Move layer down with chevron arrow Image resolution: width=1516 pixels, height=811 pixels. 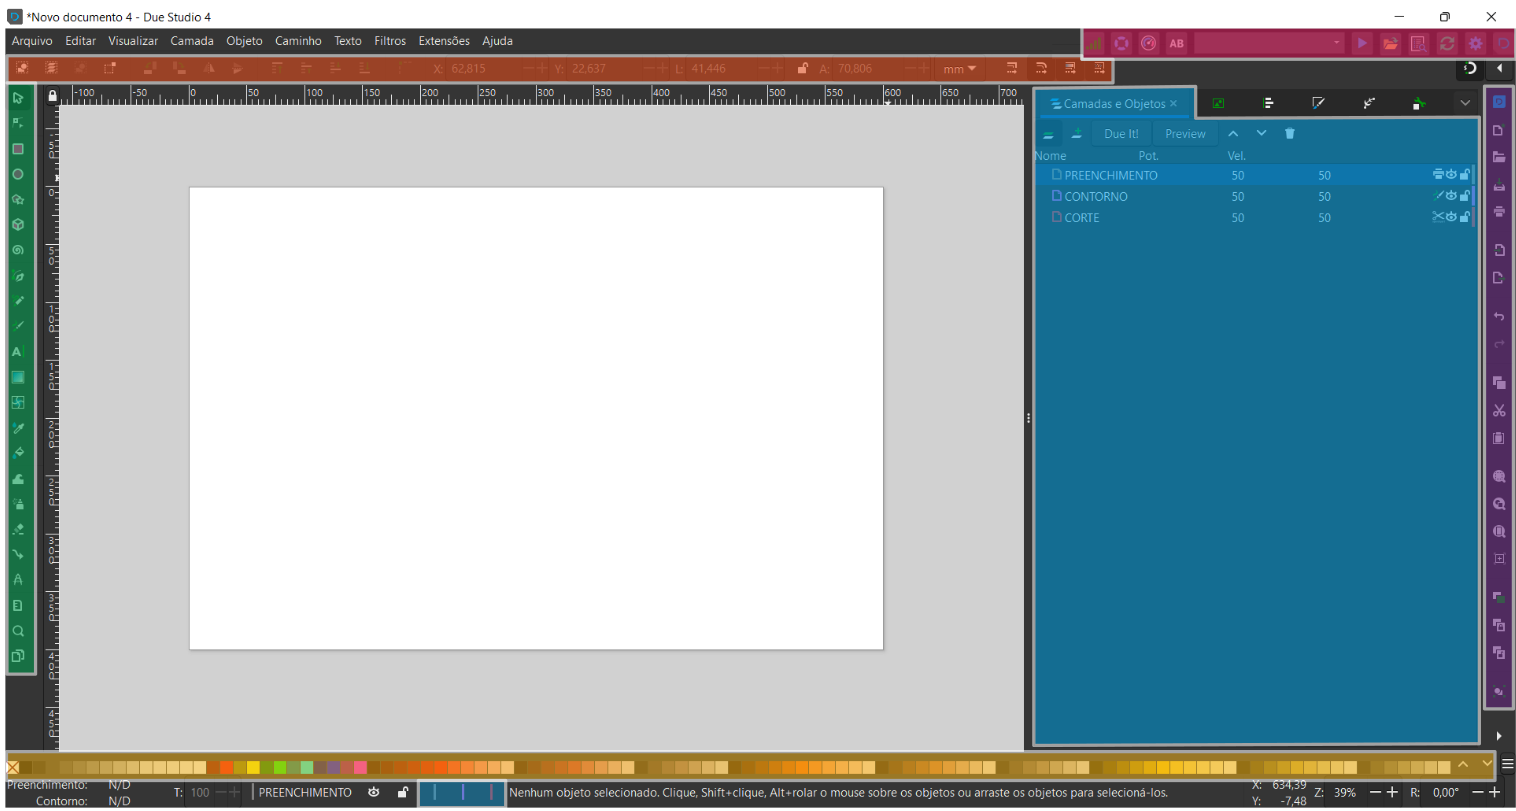1261,133
